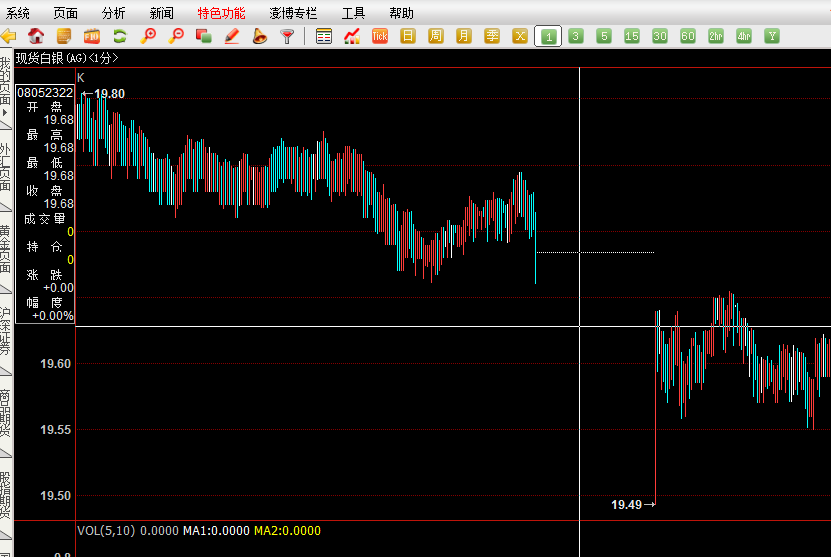
Task: Zoom in with the plus magnifier
Action: coord(148,36)
